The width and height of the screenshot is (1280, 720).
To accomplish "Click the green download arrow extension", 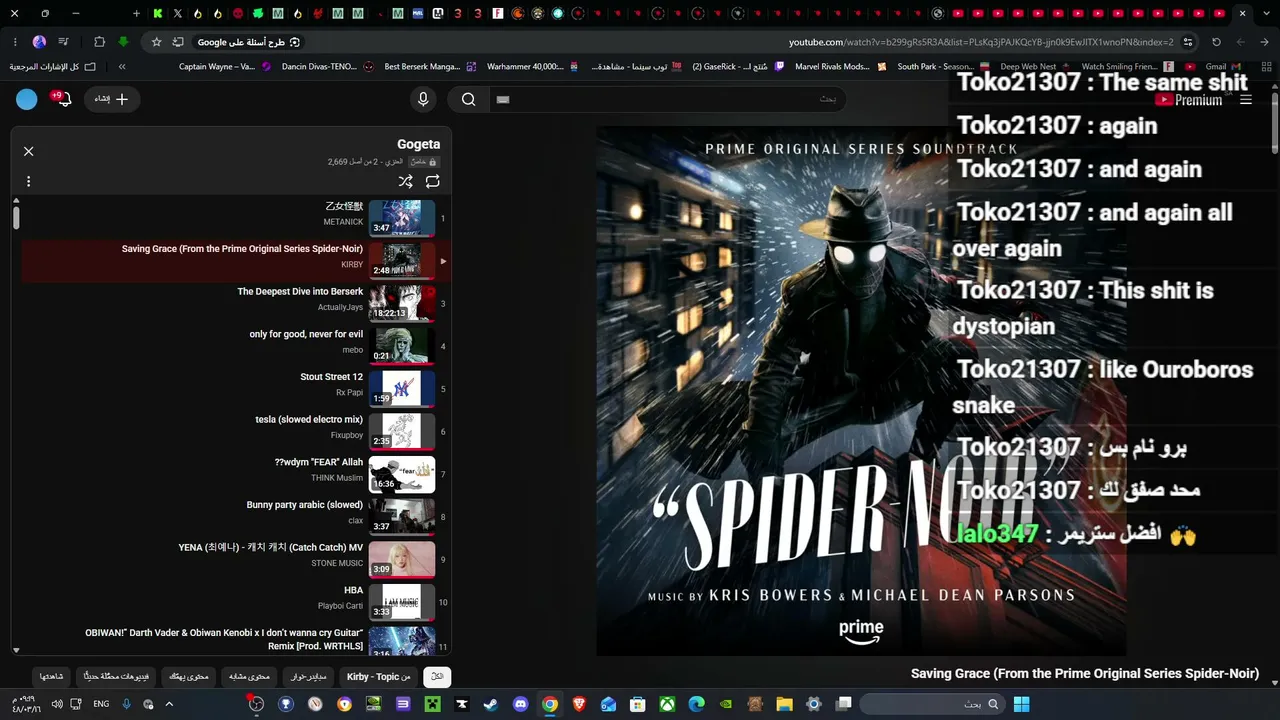I will click(123, 42).
